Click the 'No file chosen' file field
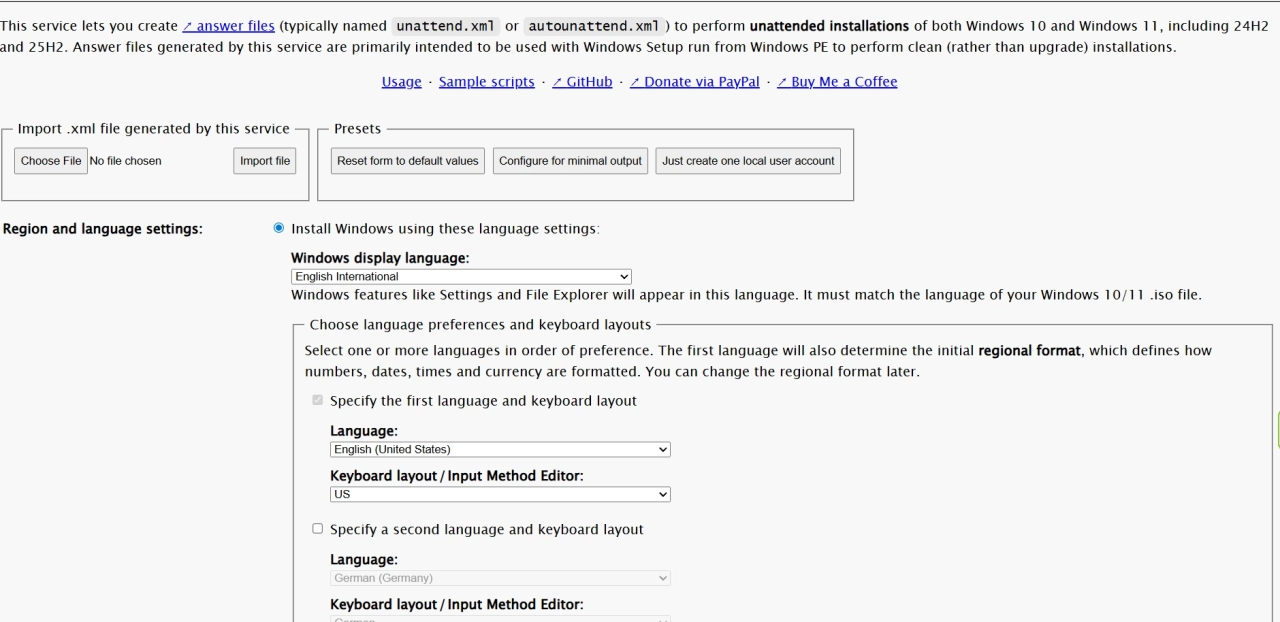Viewport: 1280px width, 622px height. coord(126,161)
